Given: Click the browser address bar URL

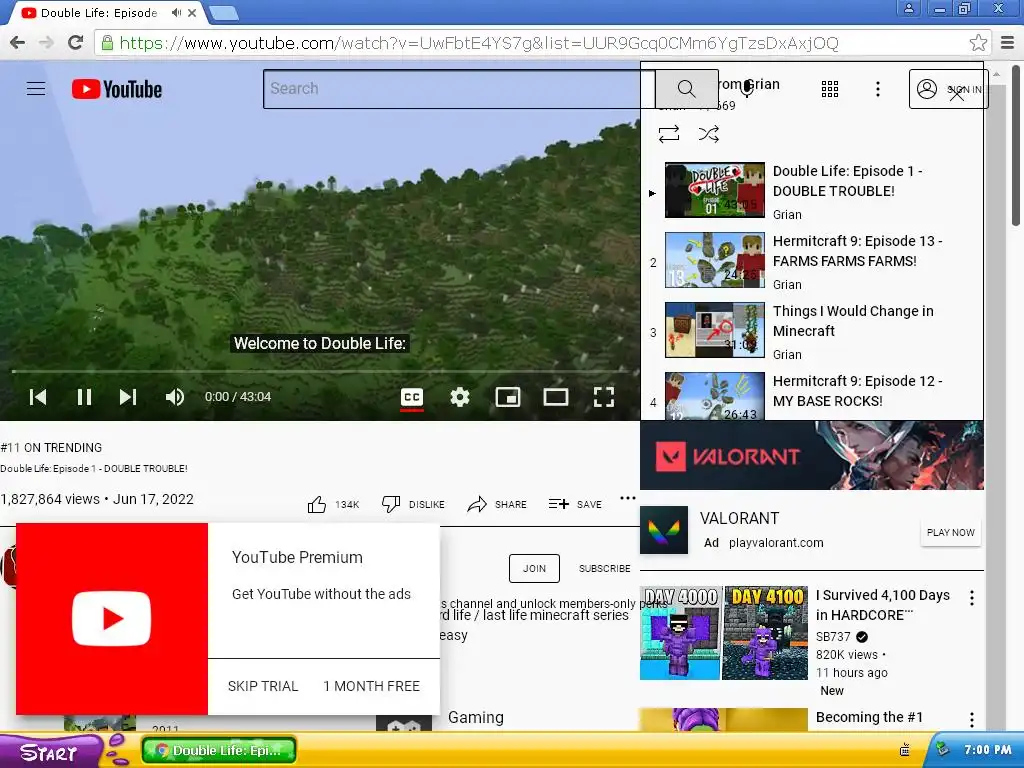Looking at the screenshot, I should [479, 43].
